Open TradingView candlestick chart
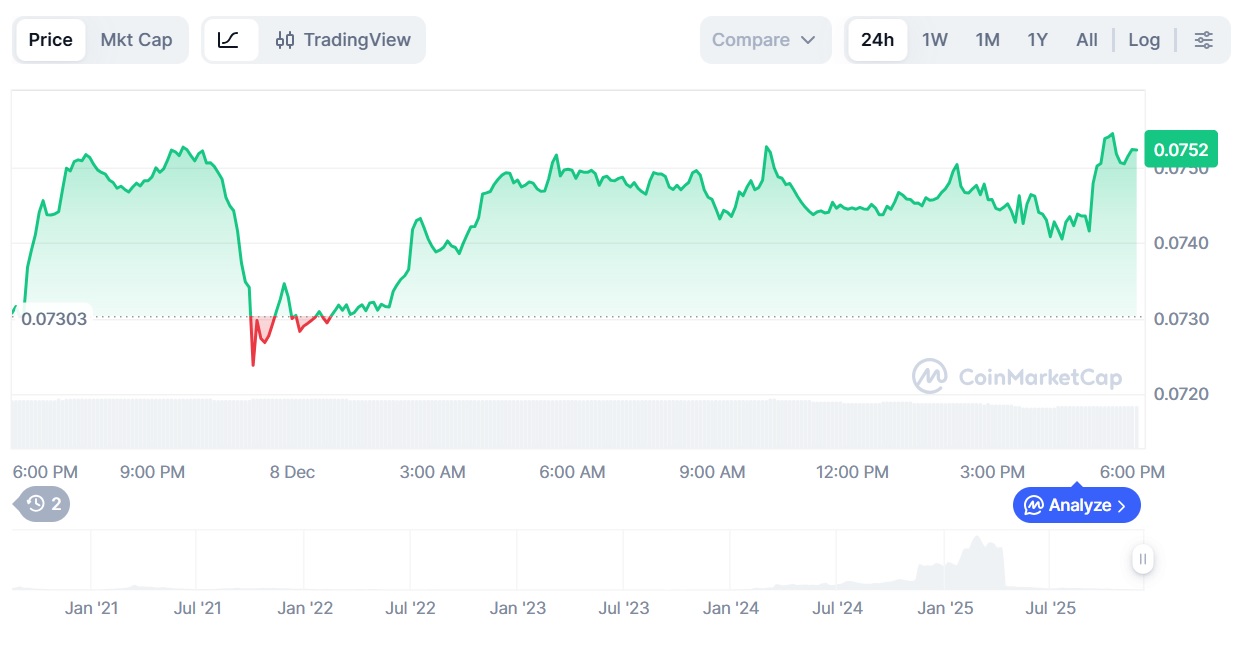1241x647 pixels. point(343,40)
